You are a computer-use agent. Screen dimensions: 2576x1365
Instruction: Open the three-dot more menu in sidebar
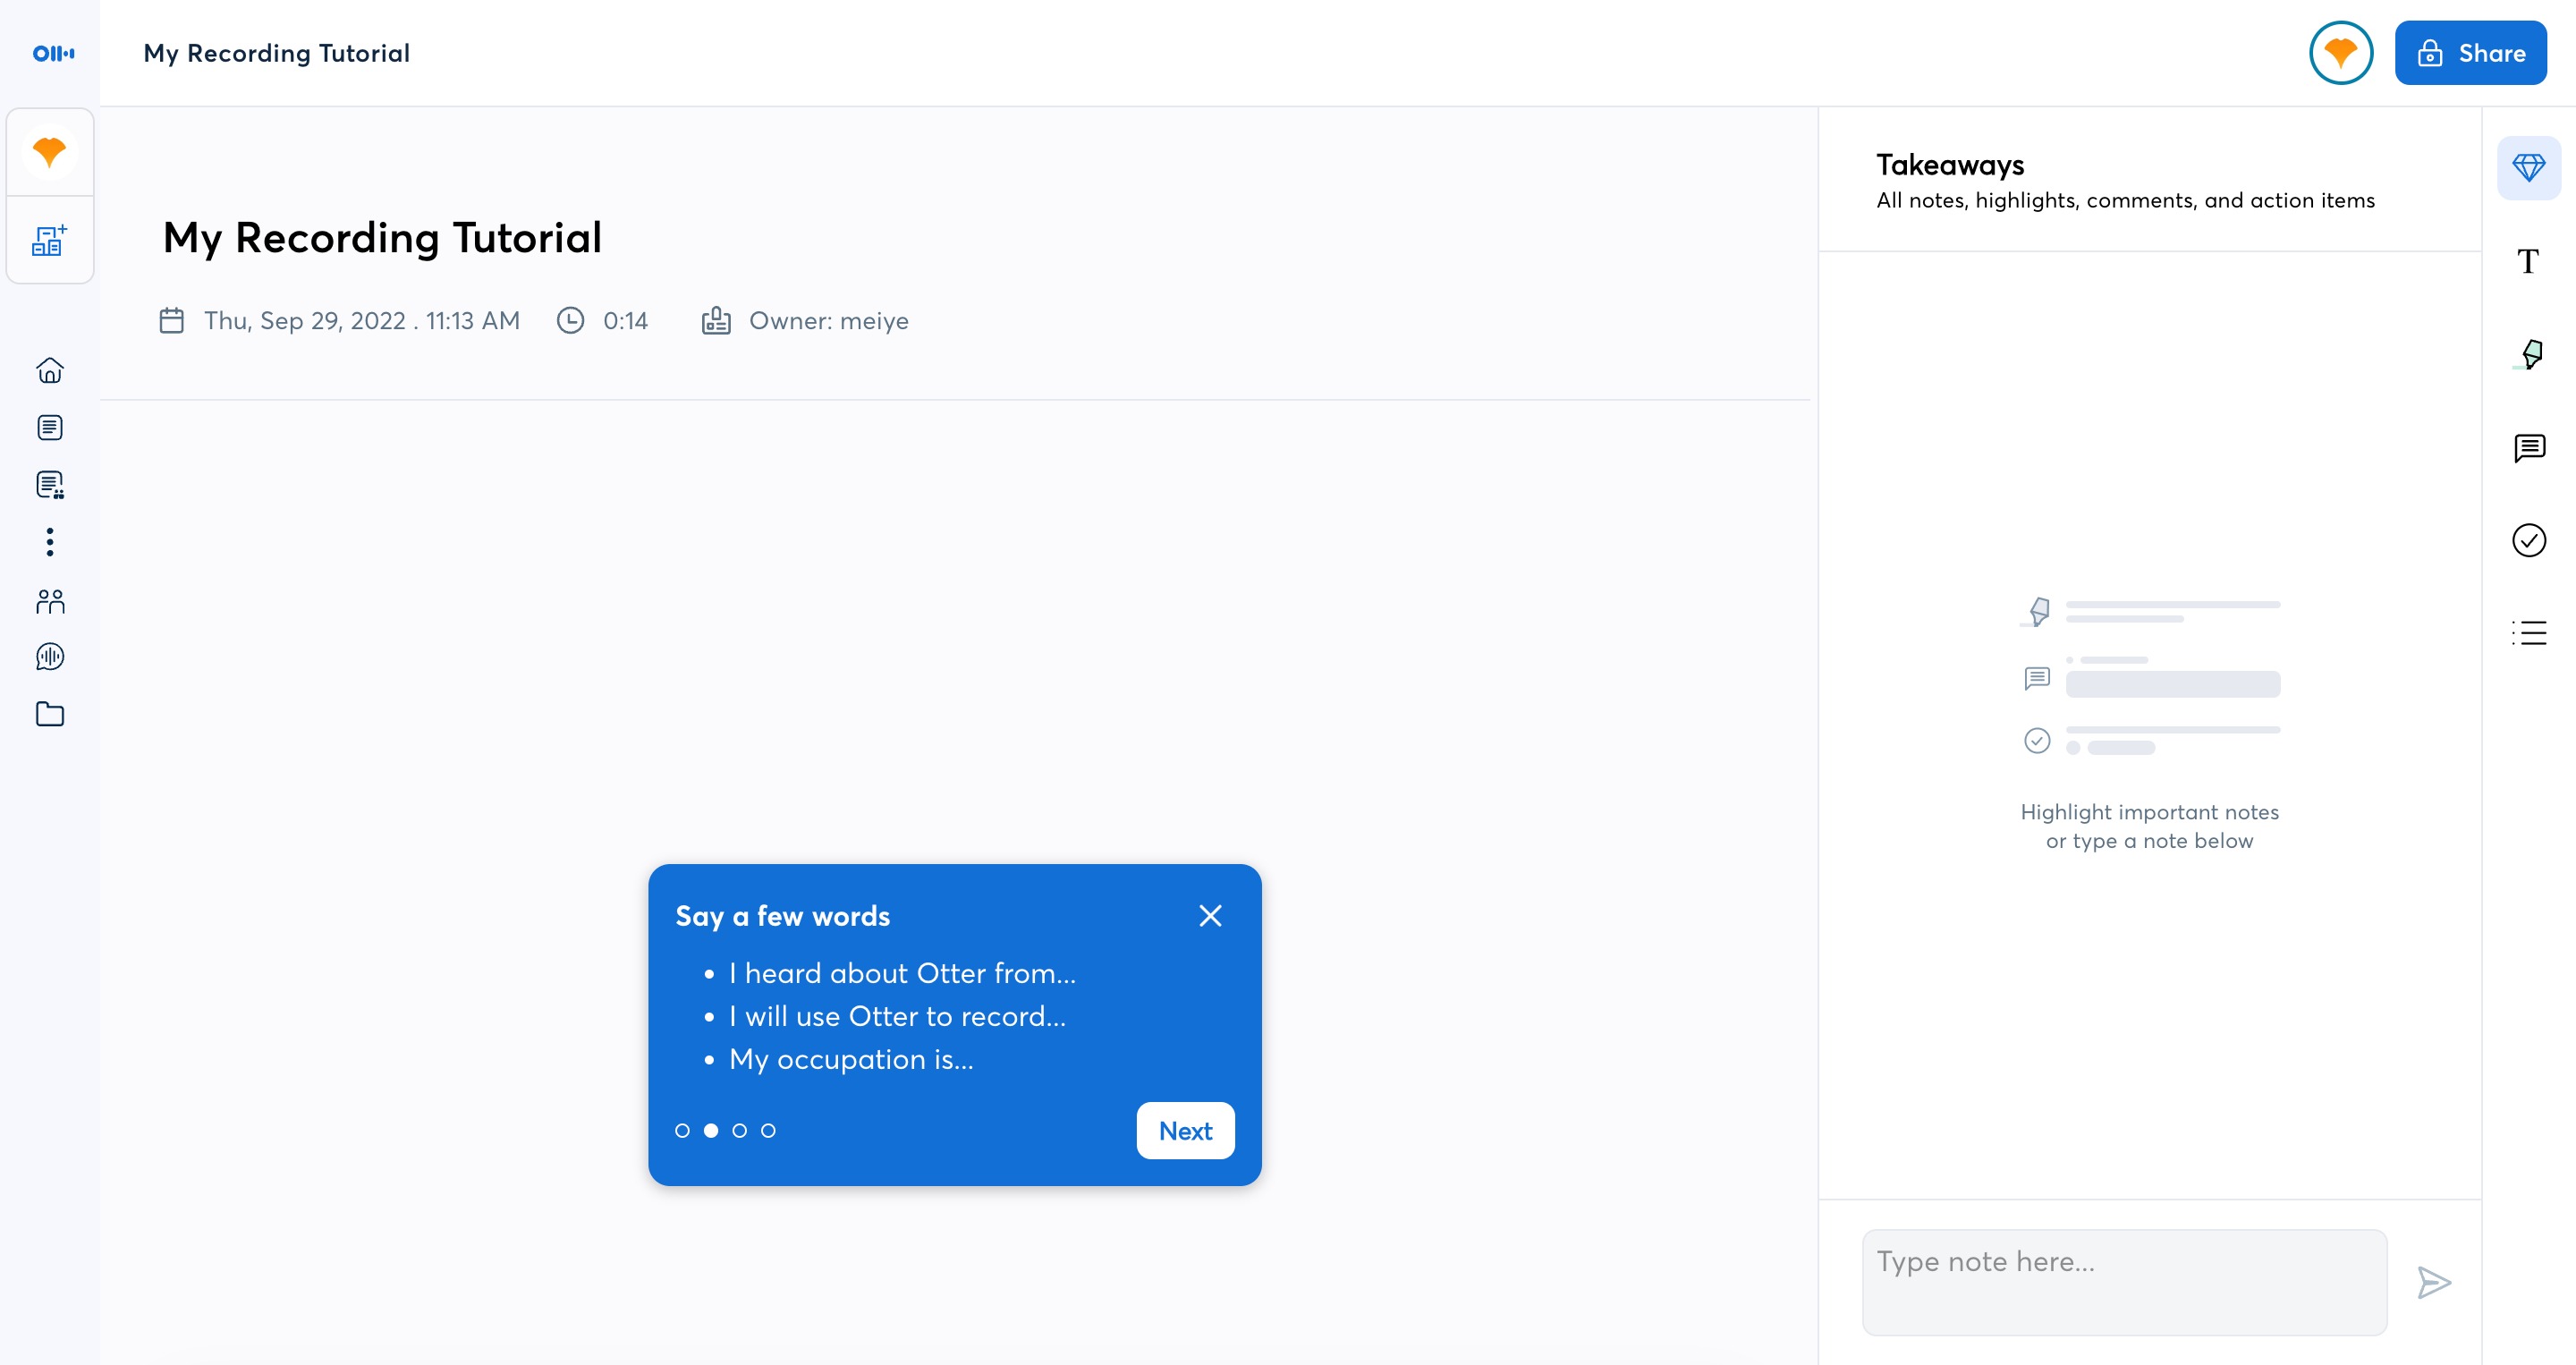click(x=50, y=542)
